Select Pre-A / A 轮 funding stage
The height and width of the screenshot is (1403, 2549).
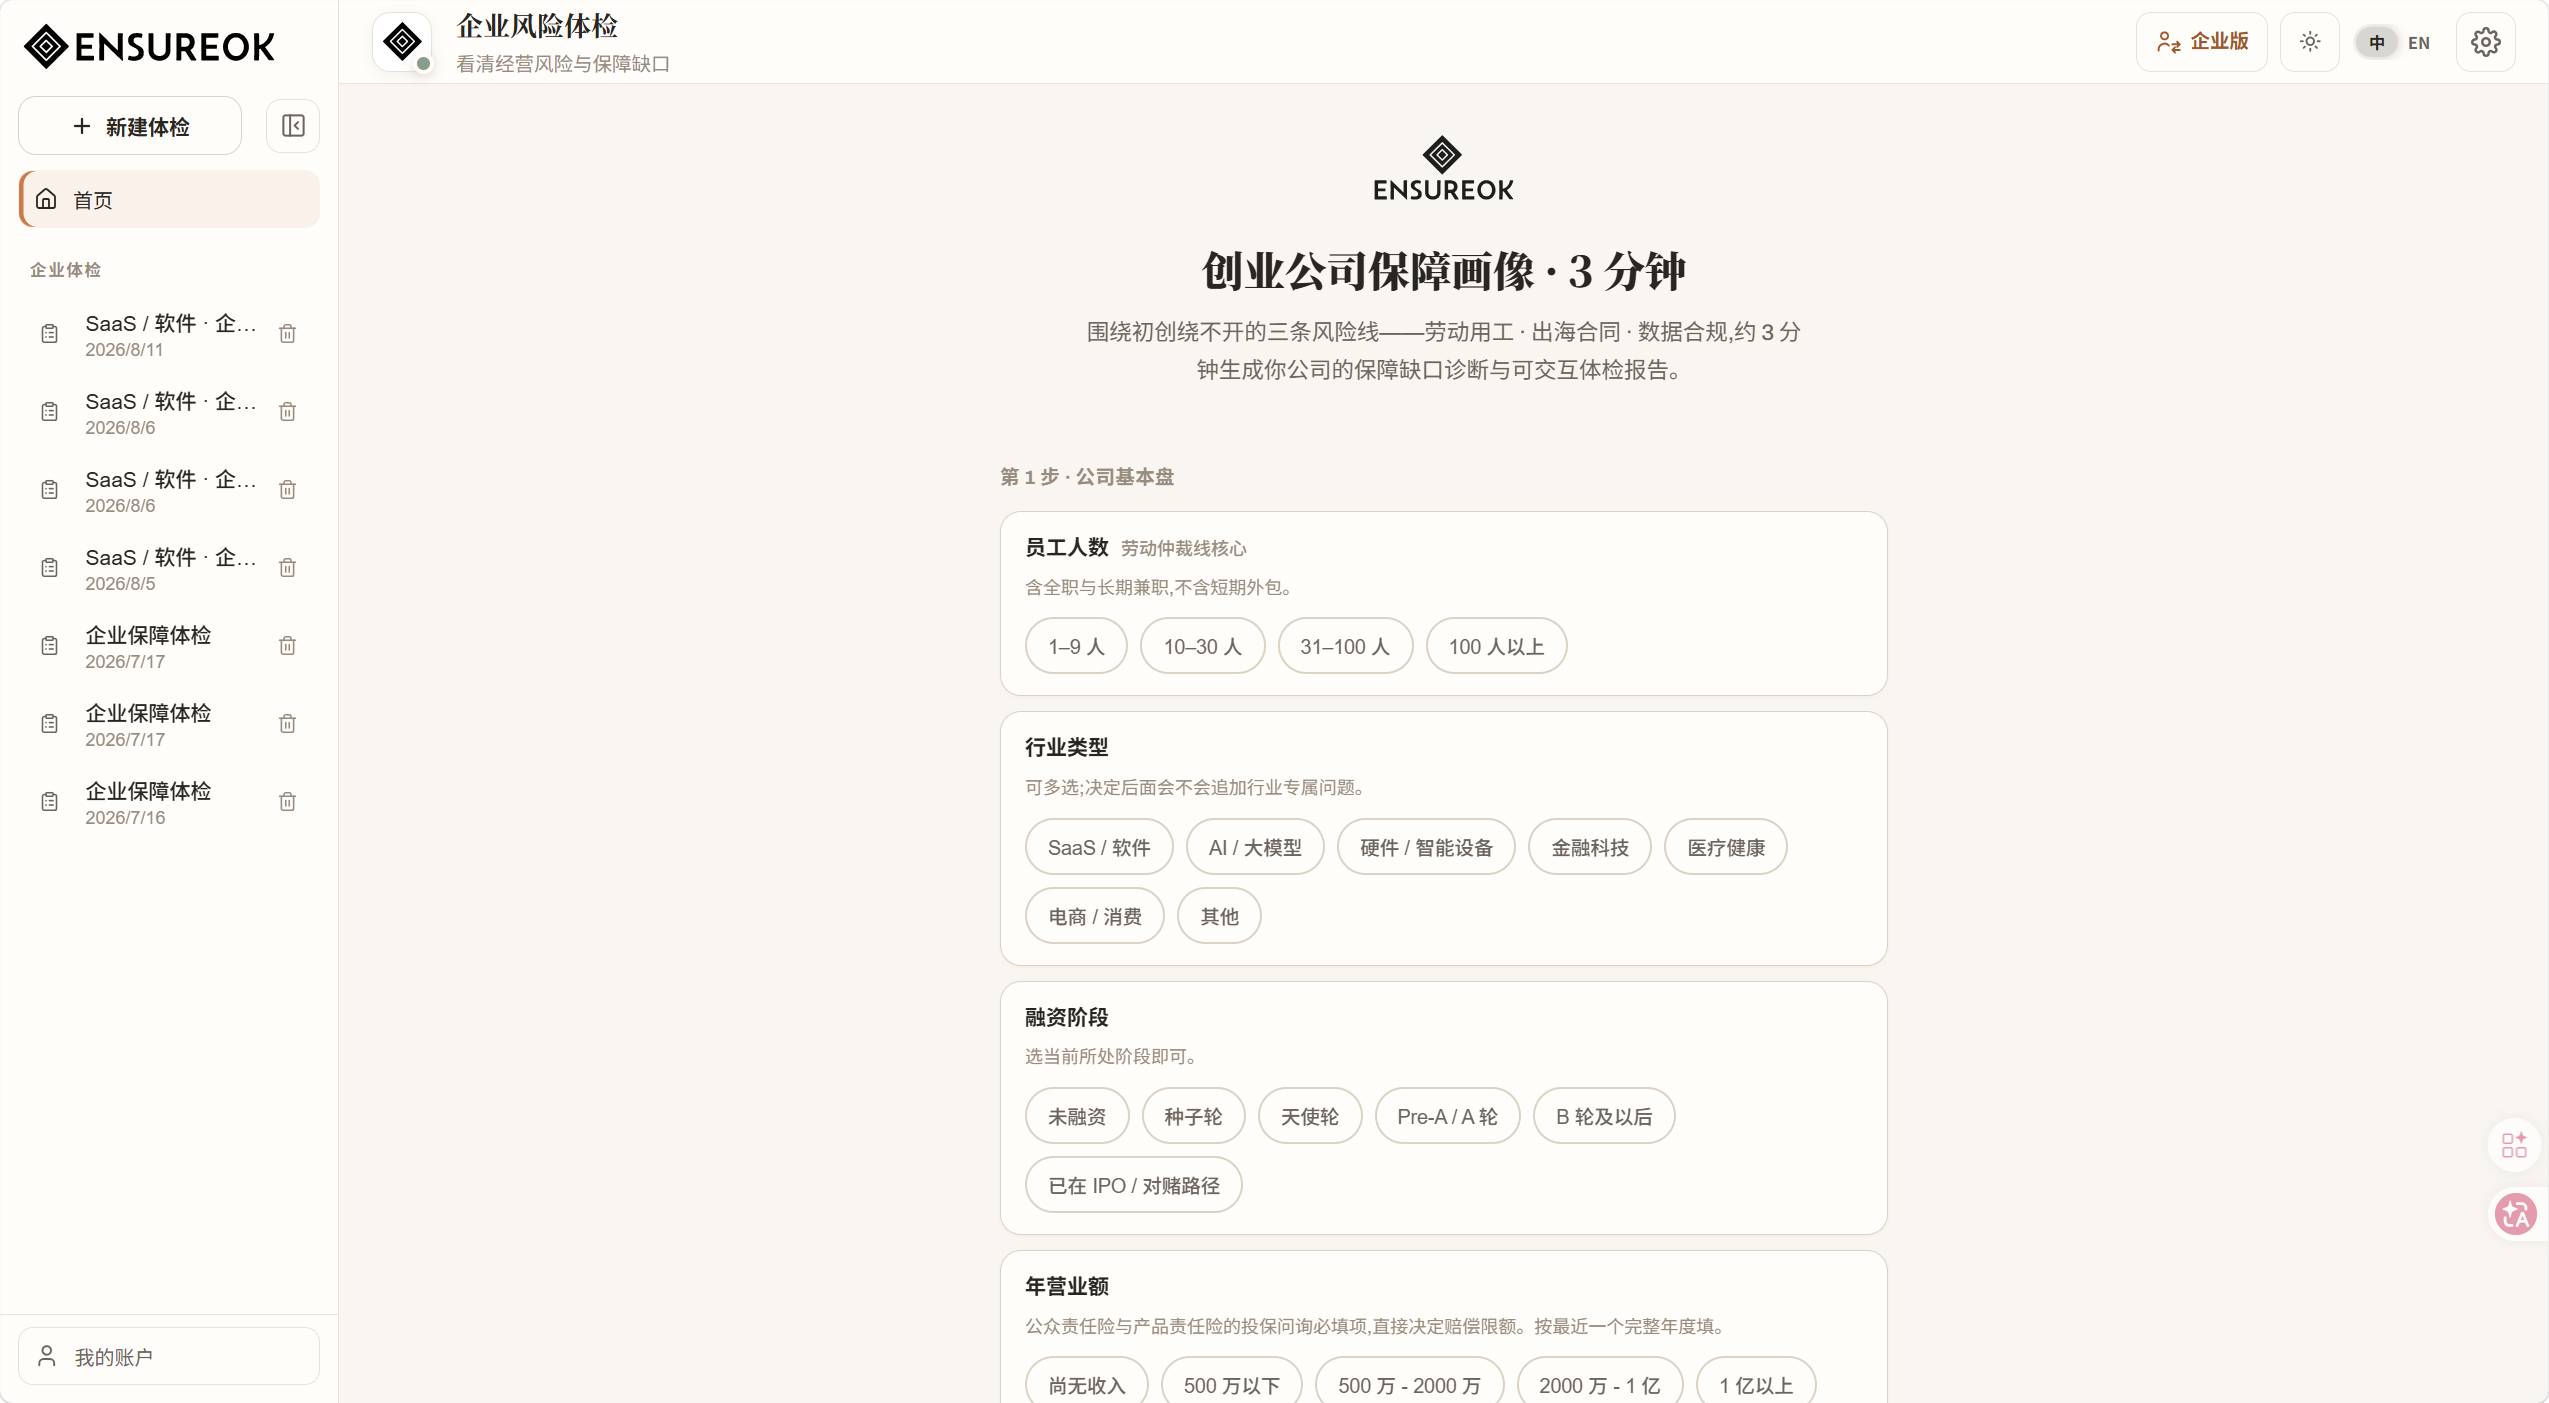point(1447,1116)
